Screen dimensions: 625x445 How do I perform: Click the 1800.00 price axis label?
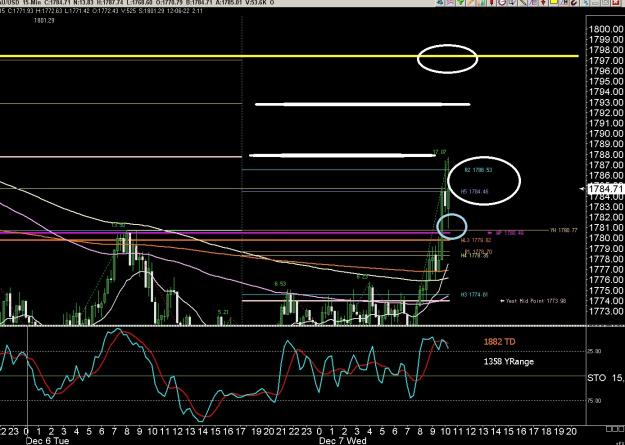tap(606, 29)
